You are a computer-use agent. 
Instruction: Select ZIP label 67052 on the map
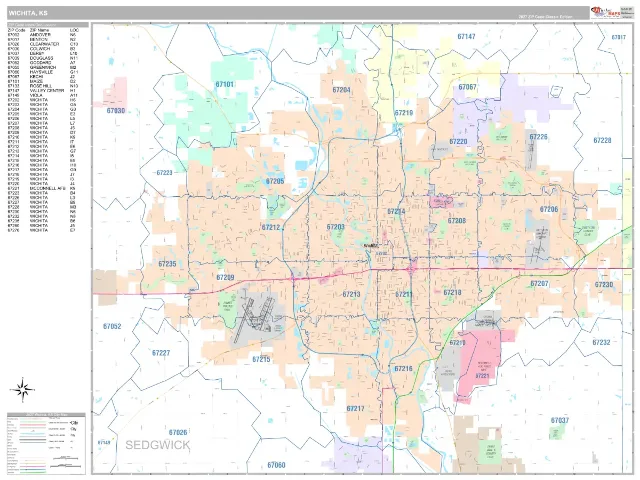coord(112,326)
